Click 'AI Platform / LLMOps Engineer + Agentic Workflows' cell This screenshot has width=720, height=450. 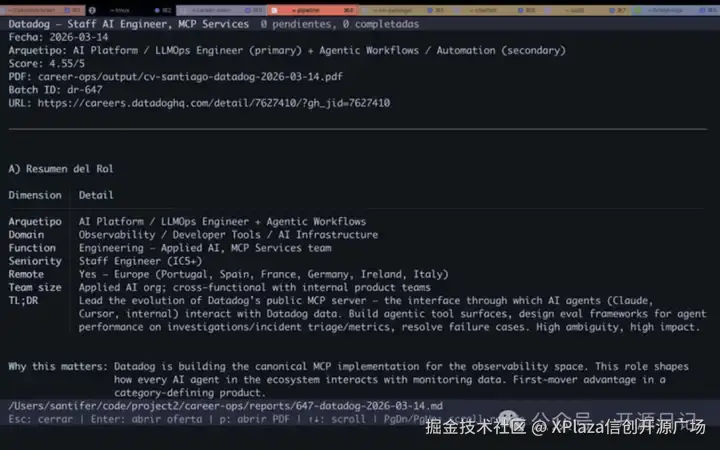[x=222, y=222]
